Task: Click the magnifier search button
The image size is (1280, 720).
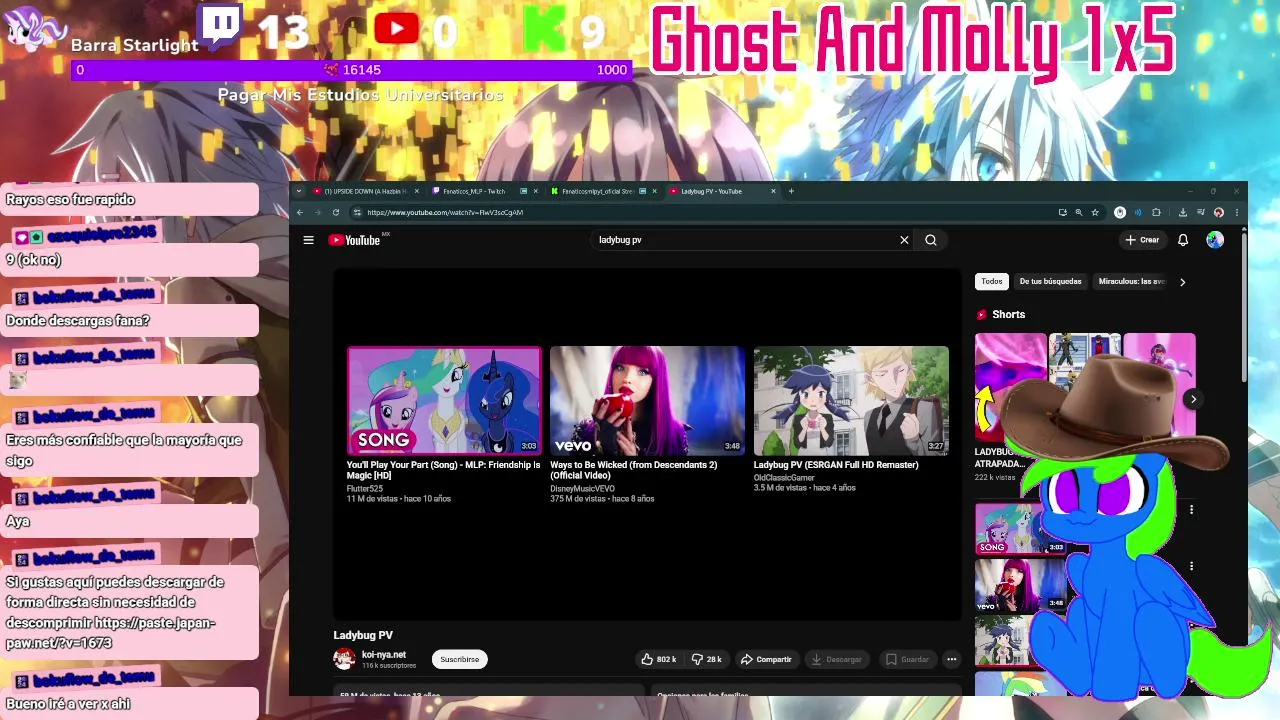Action: pyautogui.click(x=931, y=240)
